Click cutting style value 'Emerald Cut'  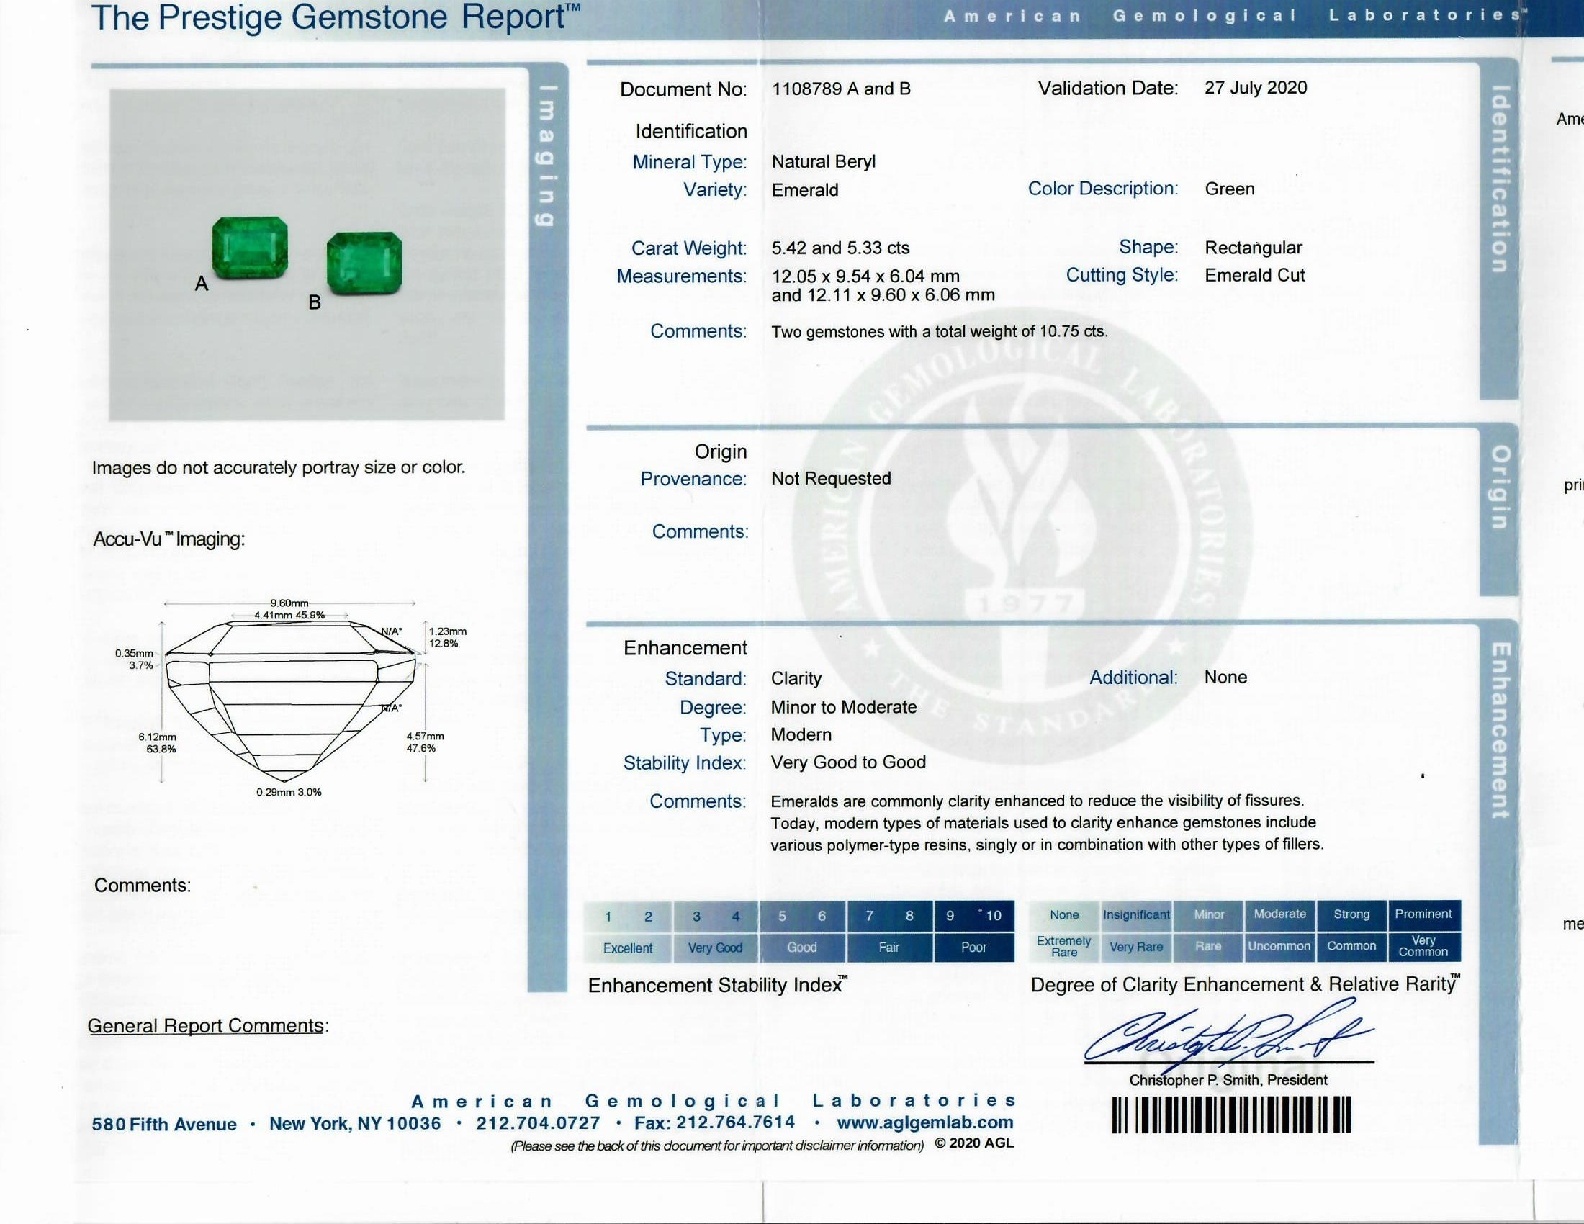pyautogui.click(x=1255, y=276)
